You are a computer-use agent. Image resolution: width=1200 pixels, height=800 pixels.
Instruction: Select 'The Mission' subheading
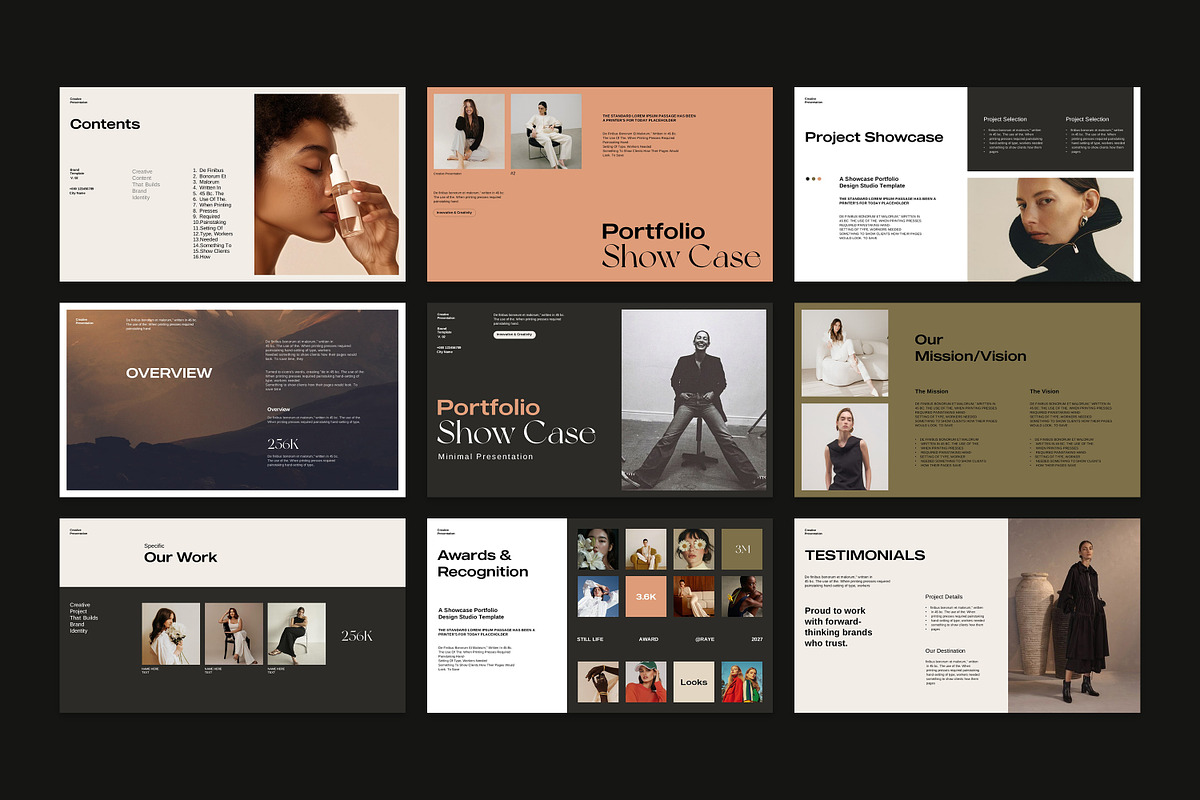click(x=932, y=391)
